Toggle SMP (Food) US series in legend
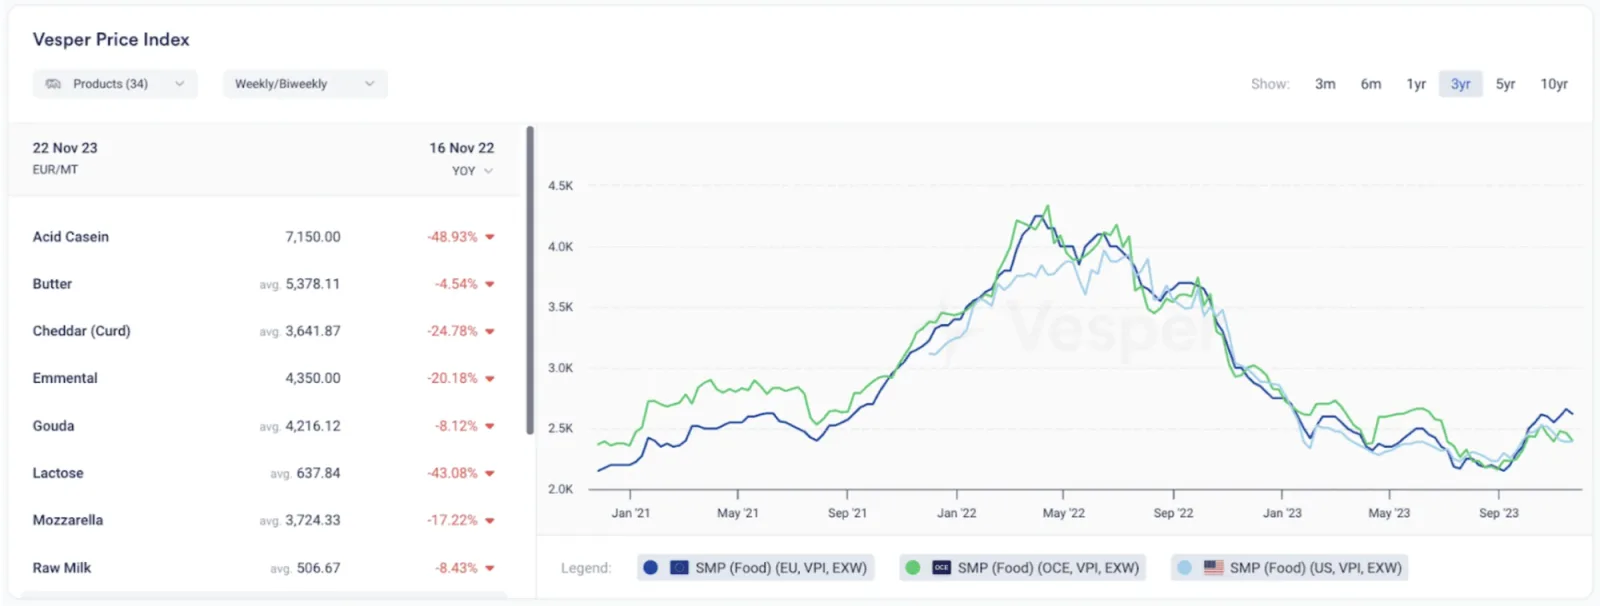 1290,568
